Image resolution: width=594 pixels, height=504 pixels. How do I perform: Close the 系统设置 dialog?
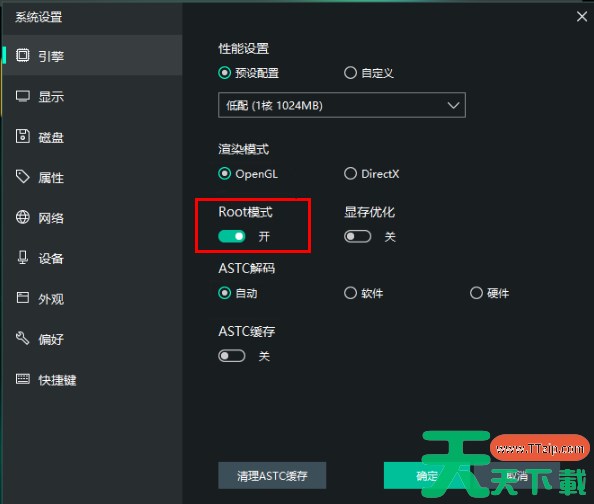581,16
